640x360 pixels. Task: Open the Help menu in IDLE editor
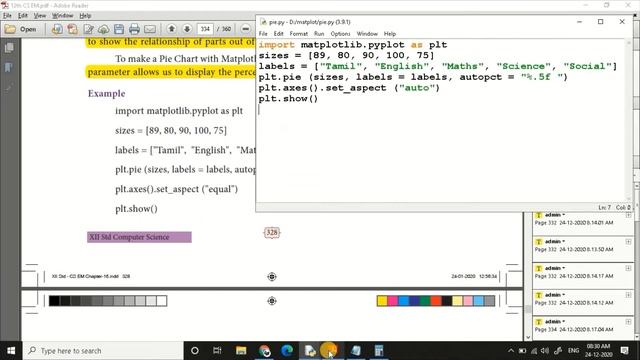click(390, 33)
